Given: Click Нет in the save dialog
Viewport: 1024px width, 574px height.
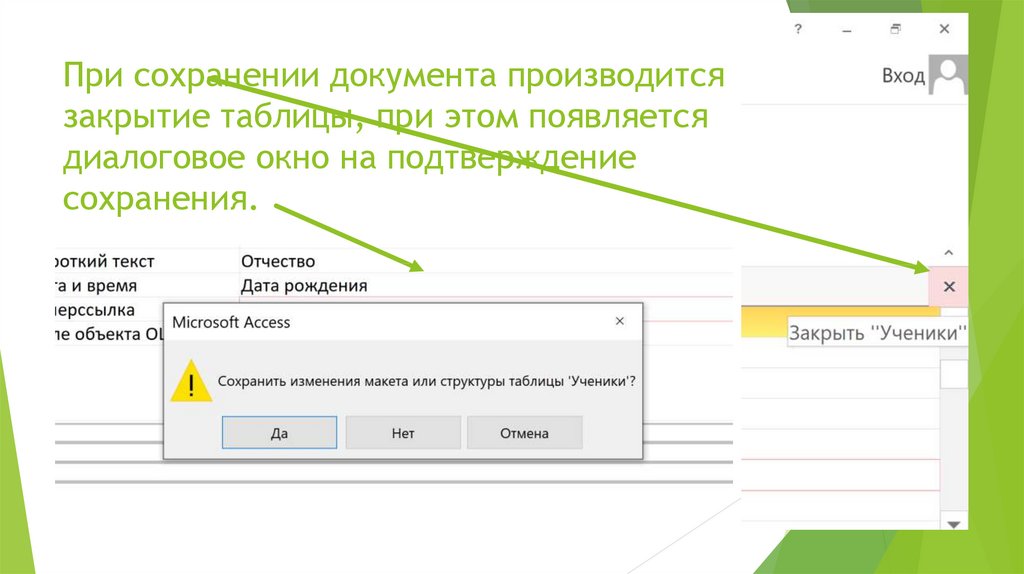Looking at the screenshot, I should 403,432.
